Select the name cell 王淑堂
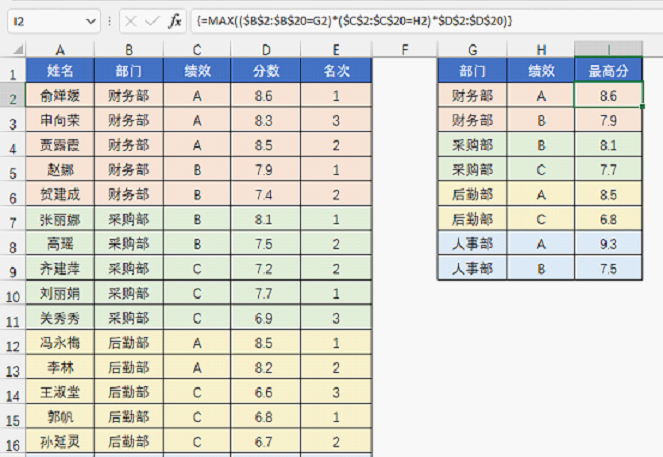This screenshot has height=457, width=663. [60, 392]
